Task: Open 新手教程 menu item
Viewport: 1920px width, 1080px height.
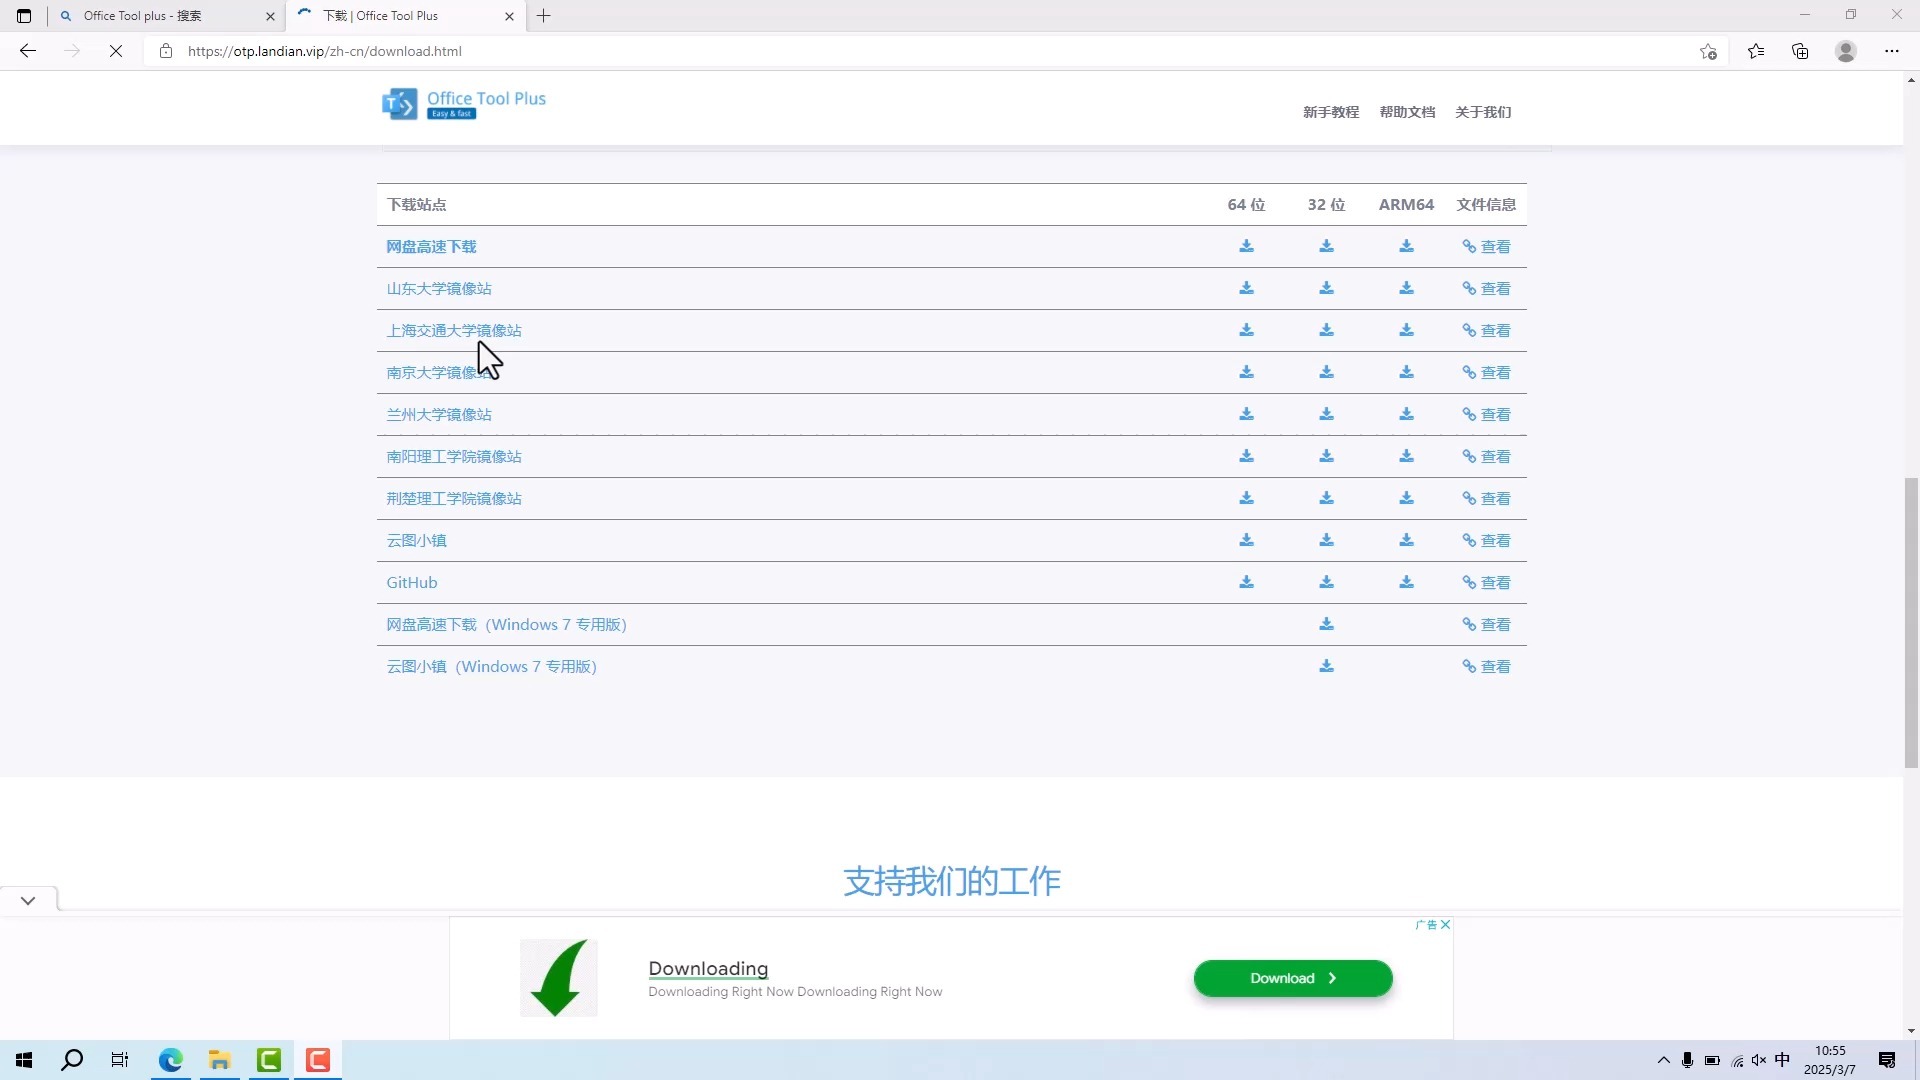Action: [x=1330, y=112]
